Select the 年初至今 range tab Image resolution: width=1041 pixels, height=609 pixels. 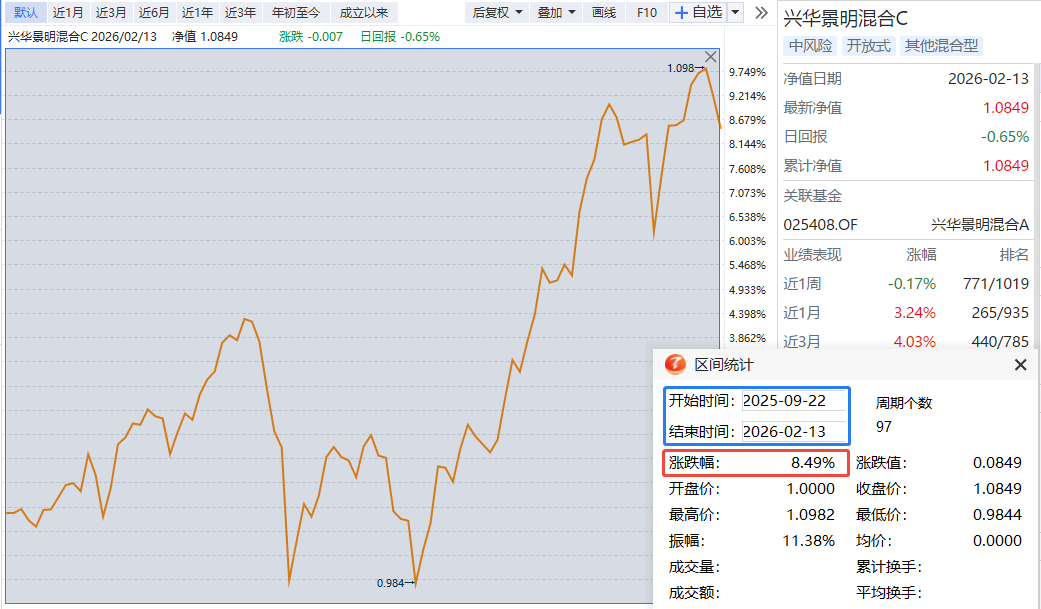tap(295, 13)
